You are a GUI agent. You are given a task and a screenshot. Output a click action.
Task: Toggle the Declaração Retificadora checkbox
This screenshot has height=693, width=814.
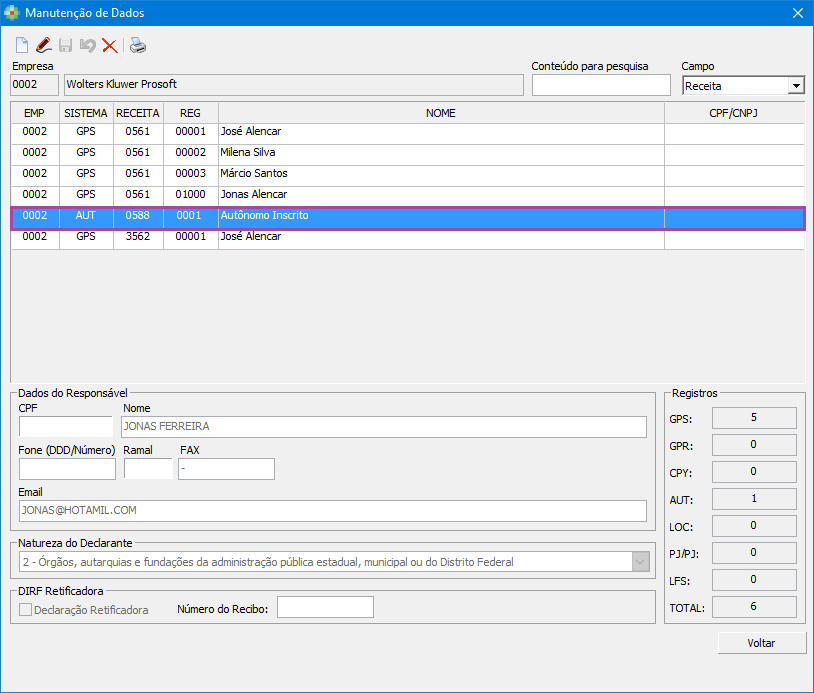tap(26, 609)
